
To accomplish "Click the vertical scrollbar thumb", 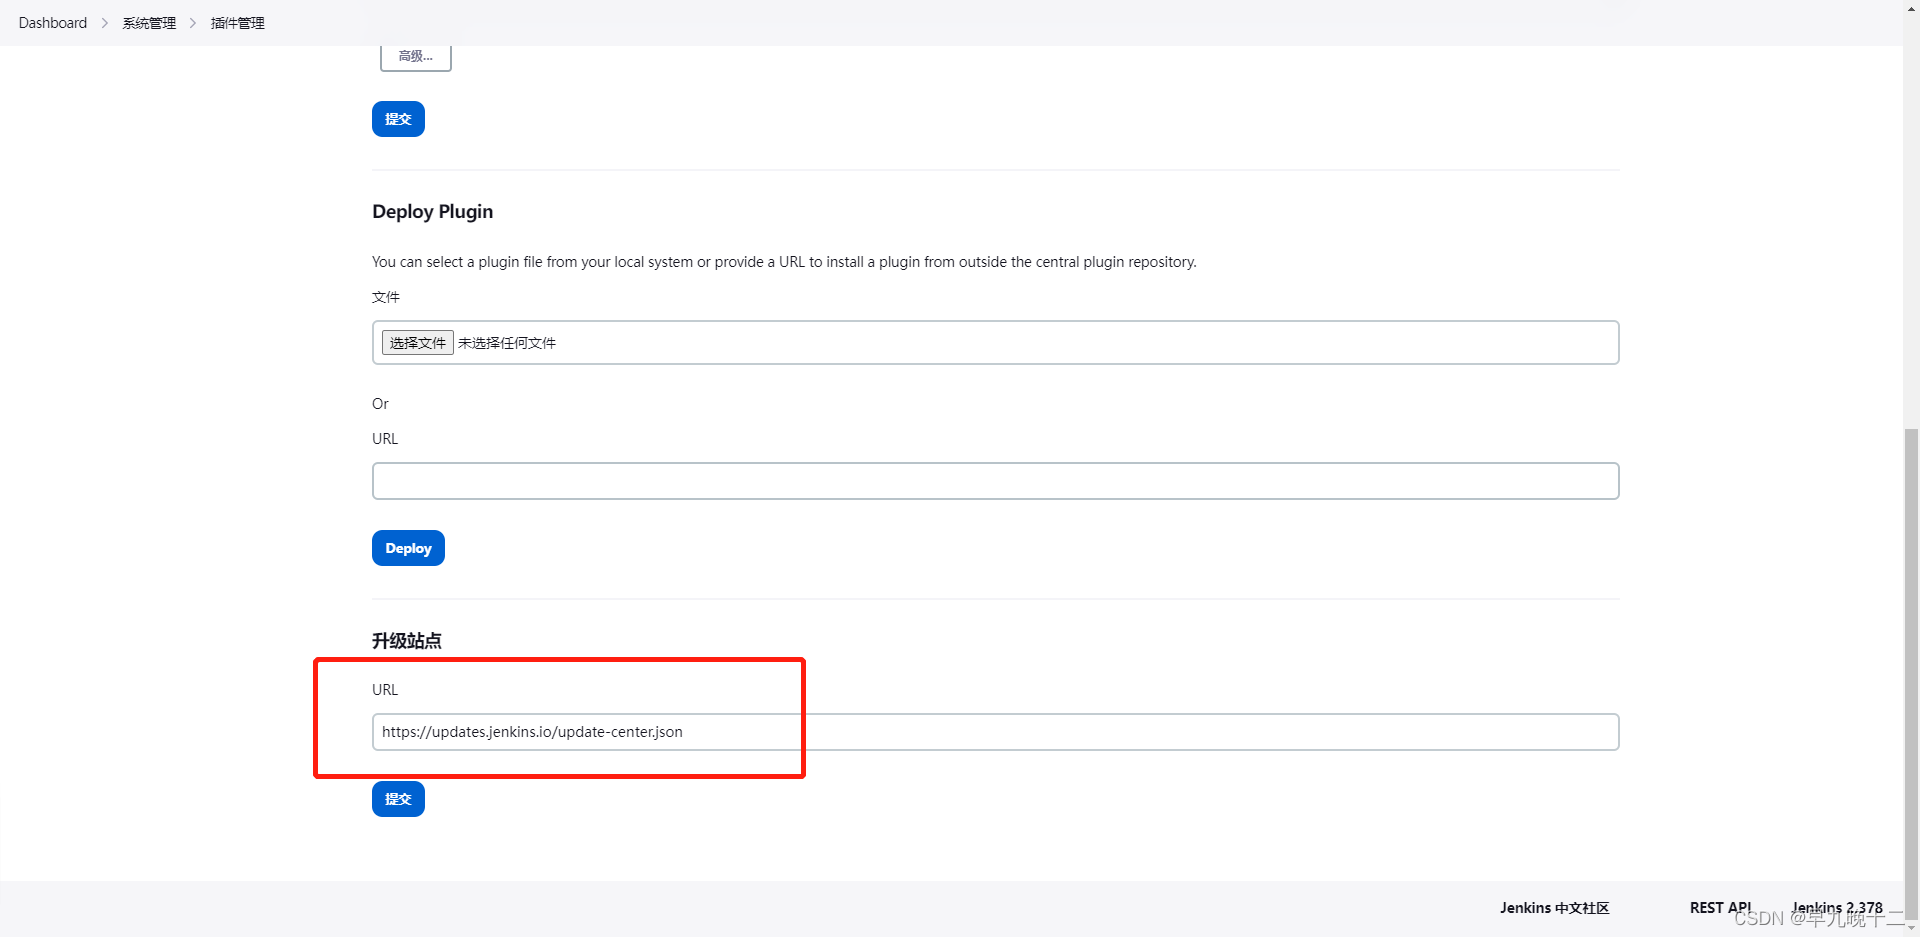I will (1911, 670).
